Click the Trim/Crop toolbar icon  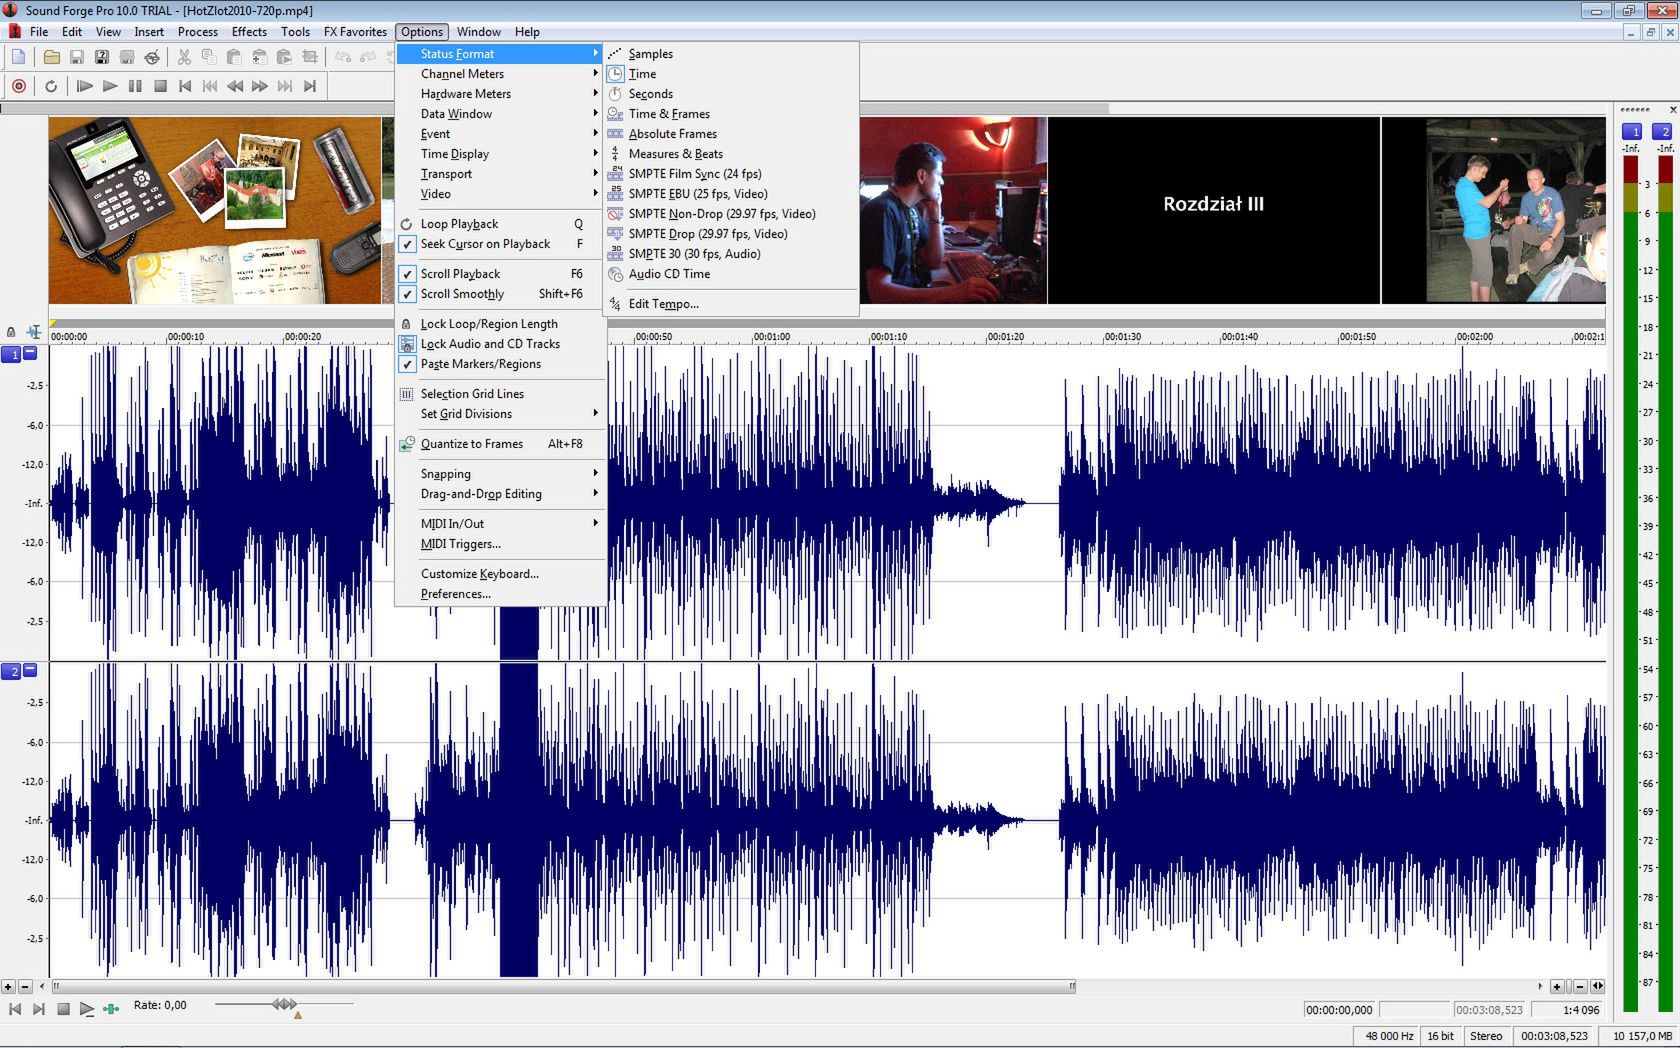tap(310, 58)
